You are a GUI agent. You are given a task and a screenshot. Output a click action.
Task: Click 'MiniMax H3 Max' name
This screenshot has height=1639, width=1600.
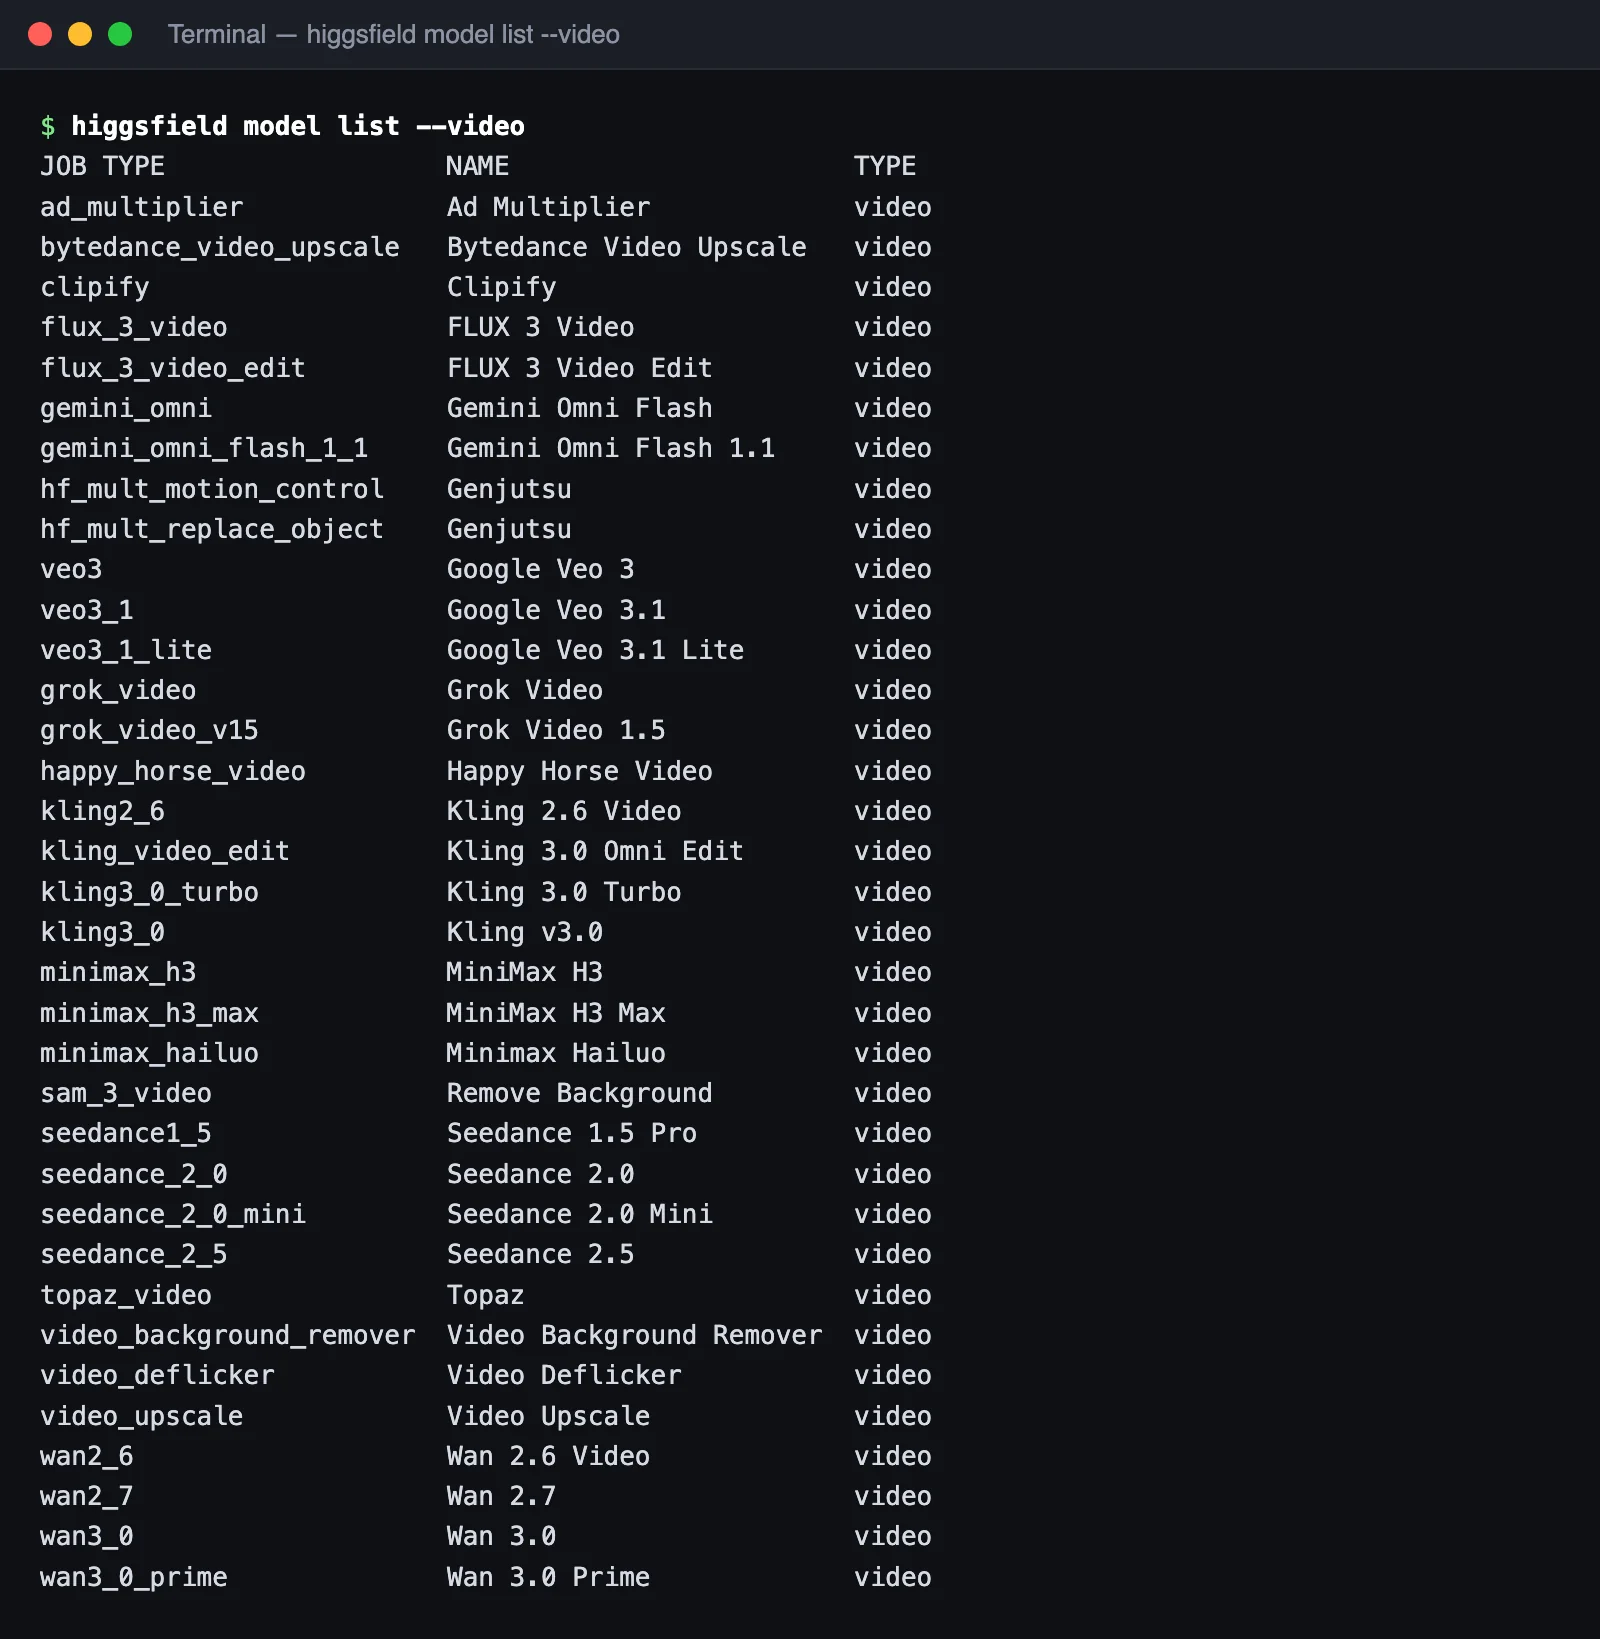coord(556,1013)
